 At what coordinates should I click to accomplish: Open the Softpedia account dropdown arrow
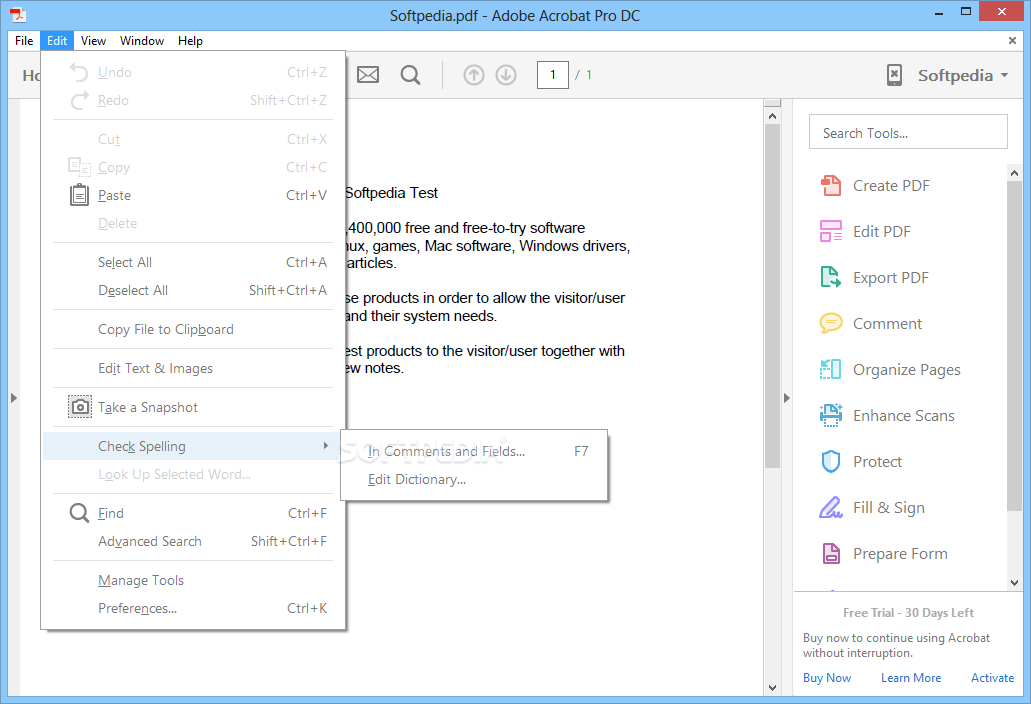tap(1004, 75)
